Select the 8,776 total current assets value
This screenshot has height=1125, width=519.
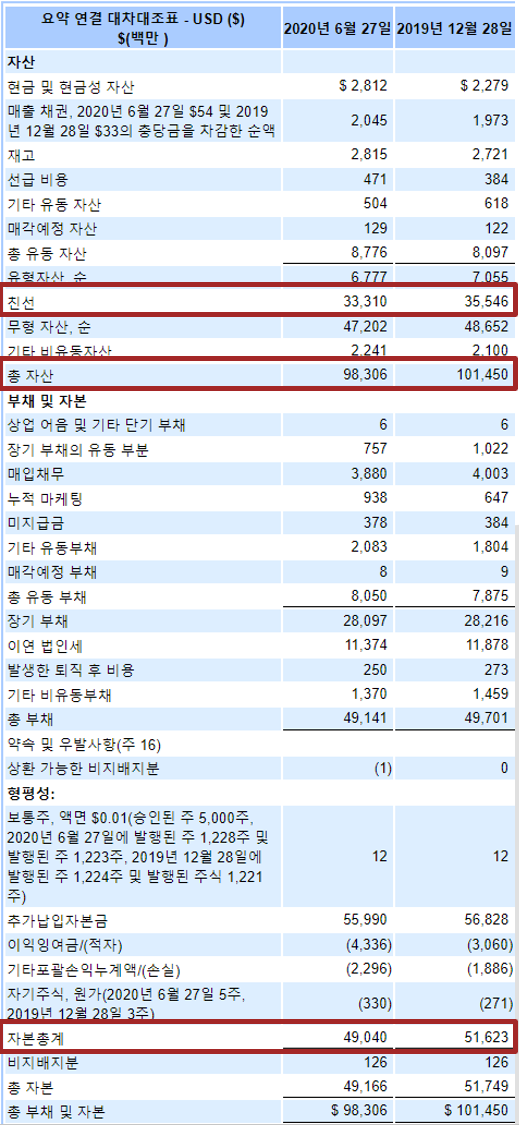pyautogui.click(x=370, y=253)
